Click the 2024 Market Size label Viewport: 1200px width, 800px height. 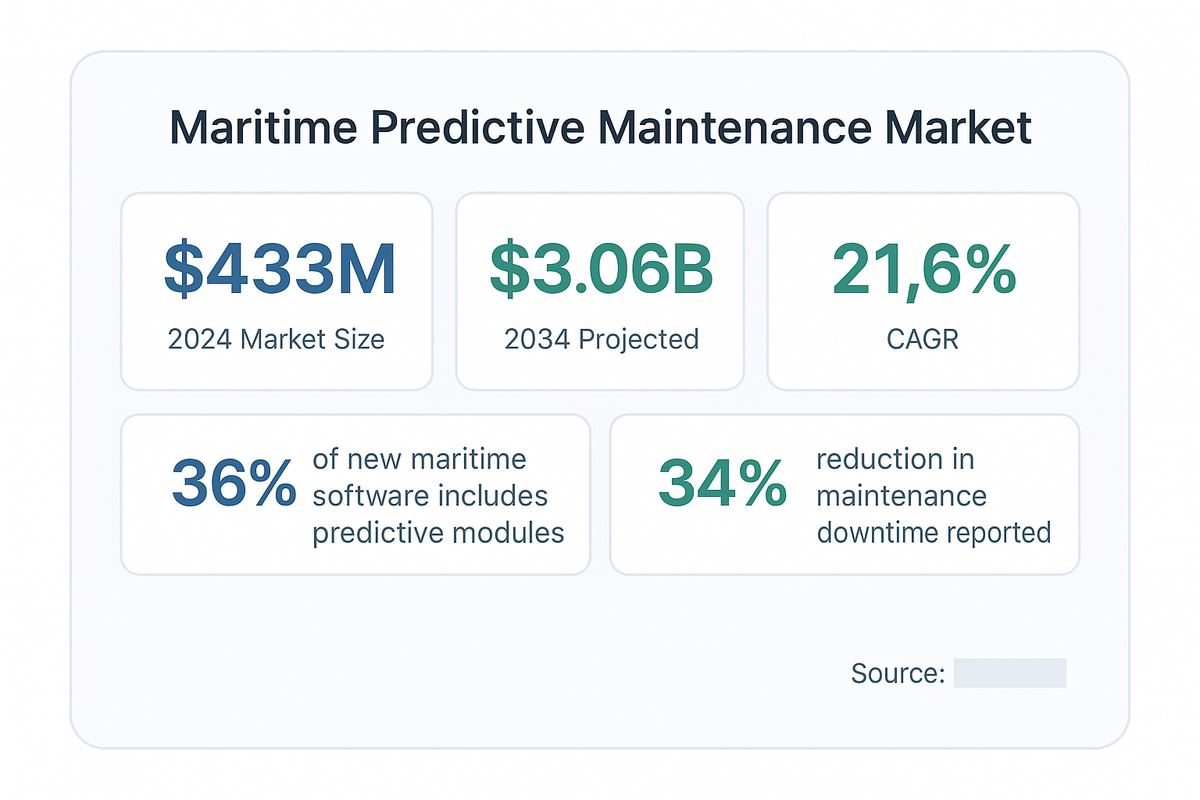coord(277,339)
